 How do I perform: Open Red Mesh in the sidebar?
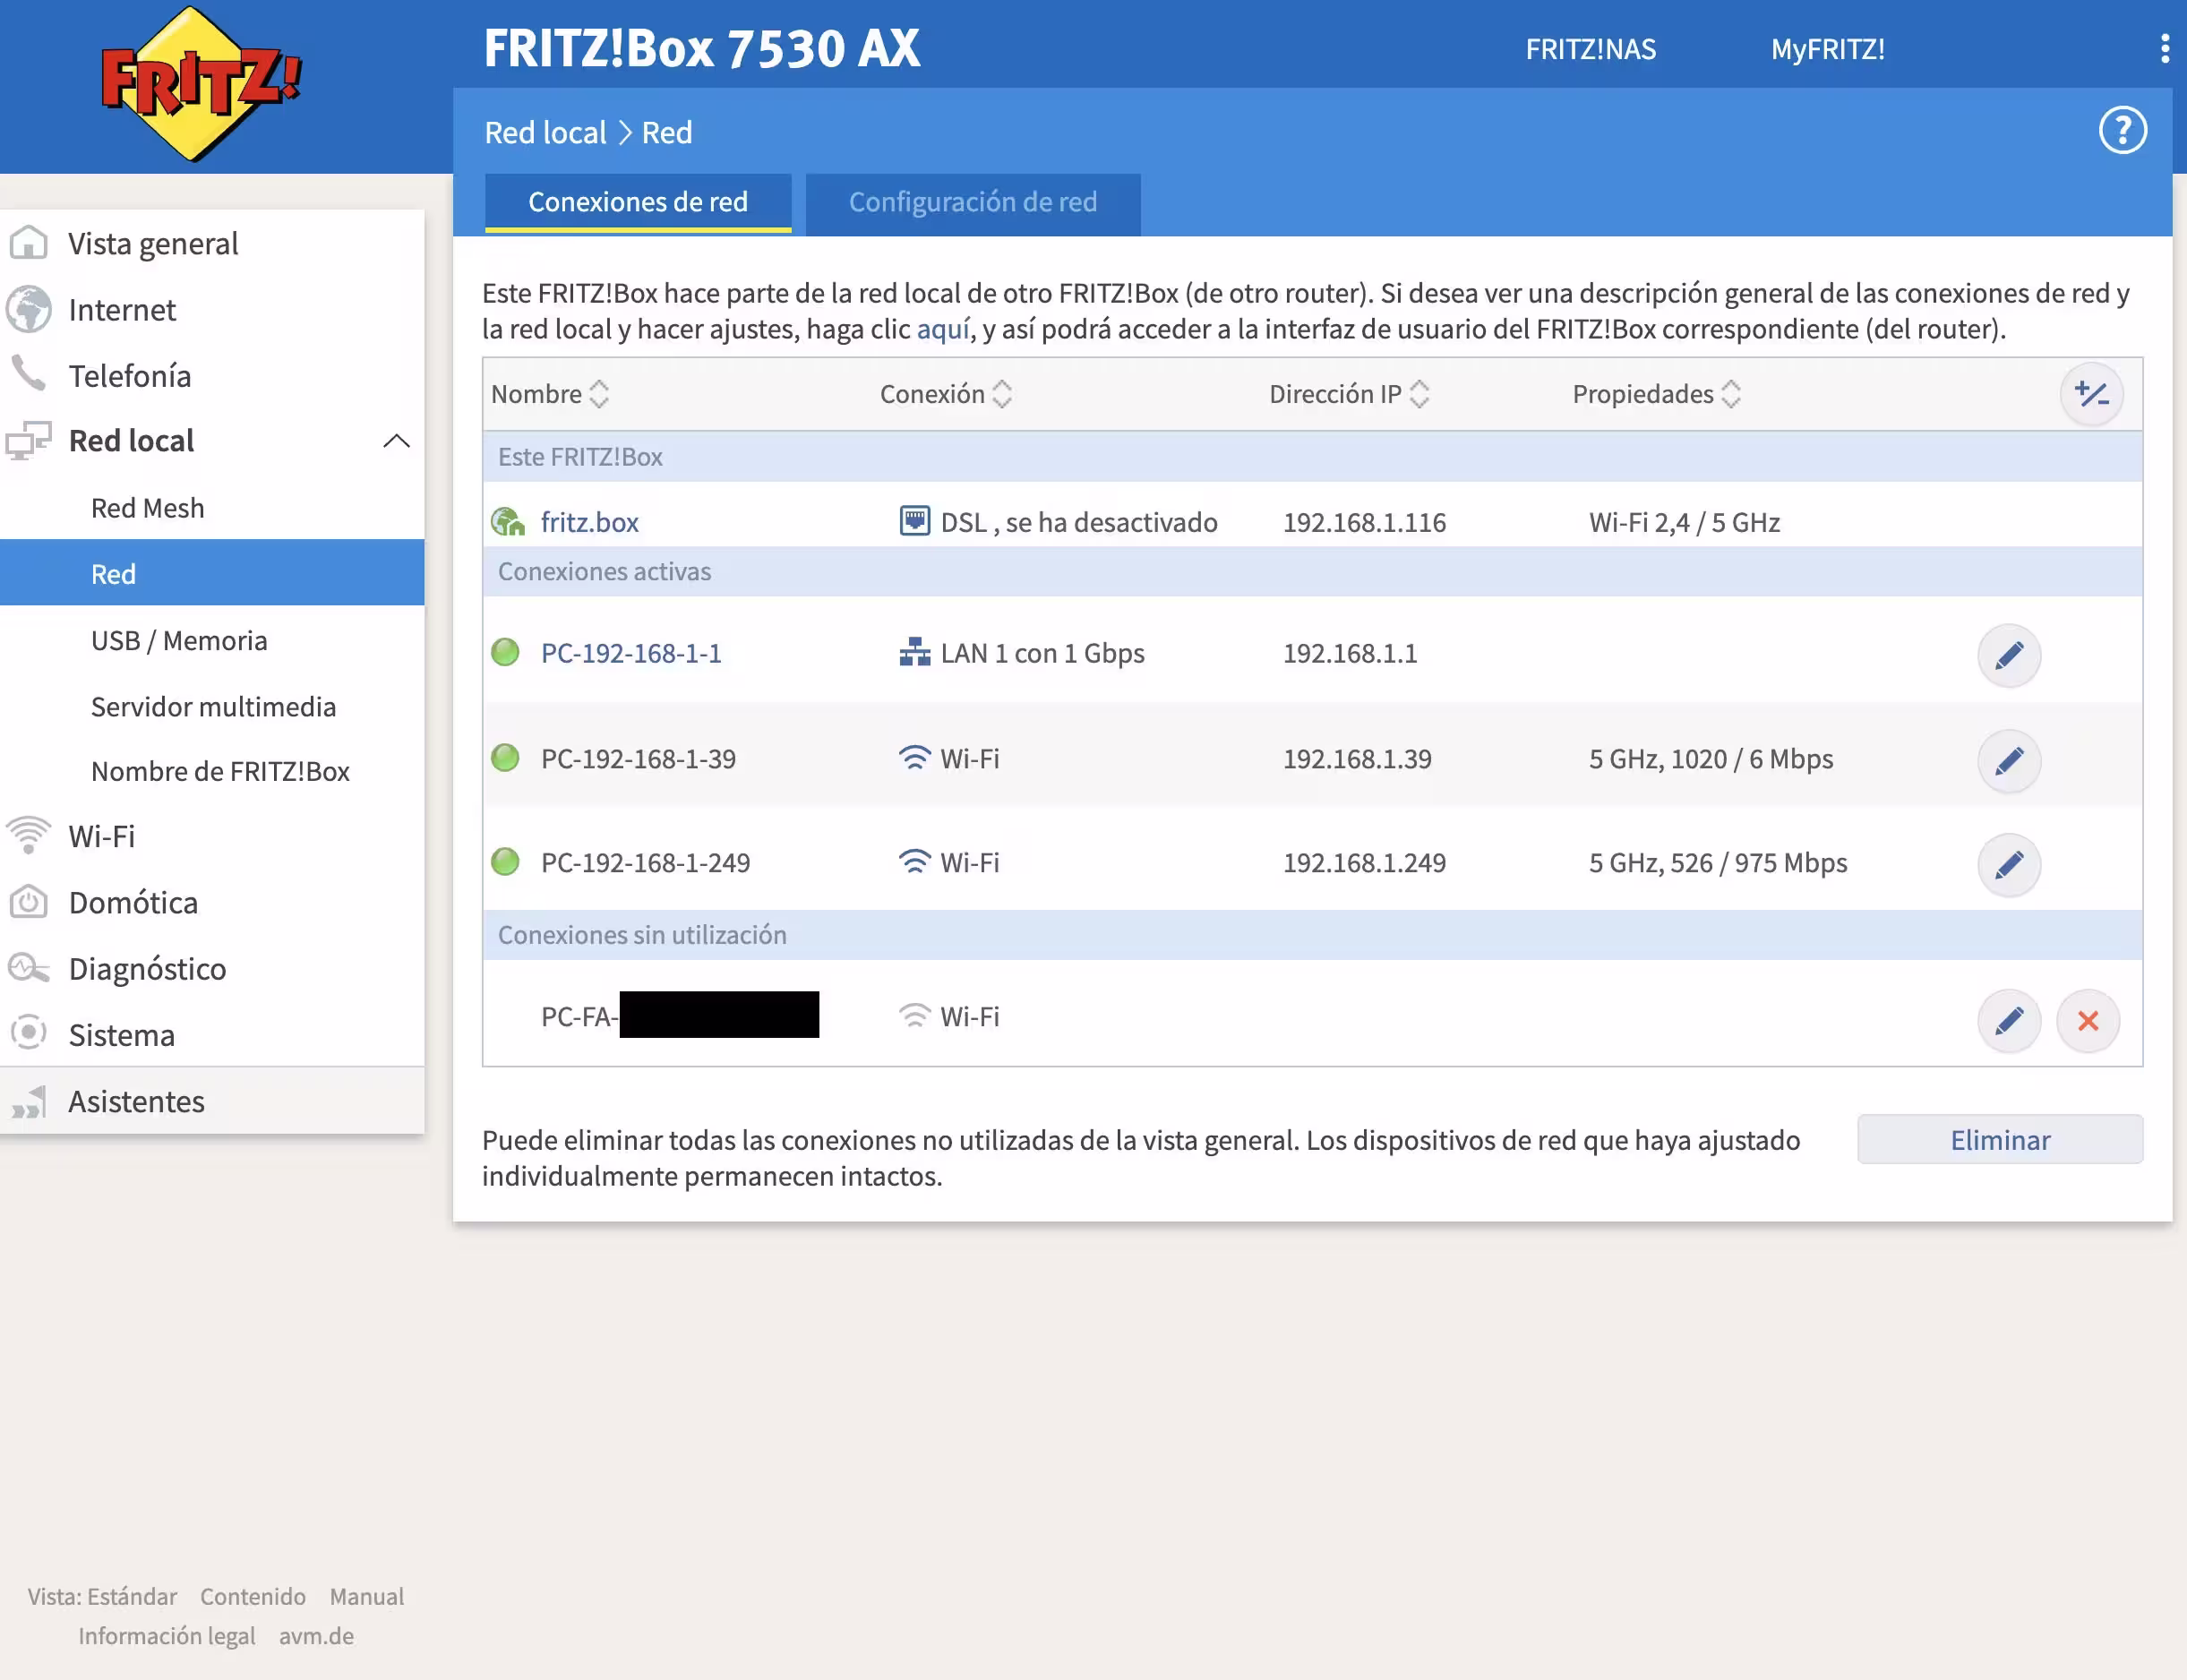pos(147,508)
